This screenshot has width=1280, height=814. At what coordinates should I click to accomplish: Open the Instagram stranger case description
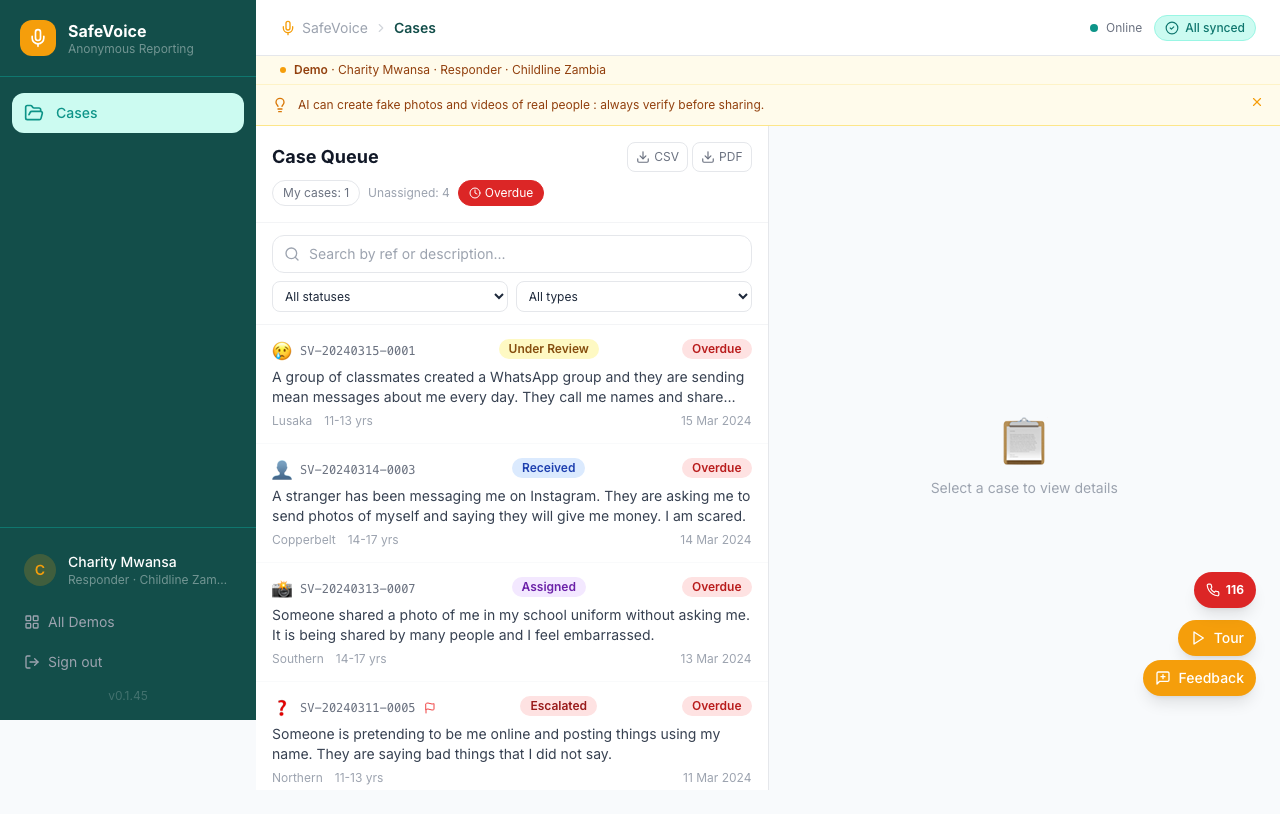click(x=511, y=506)
